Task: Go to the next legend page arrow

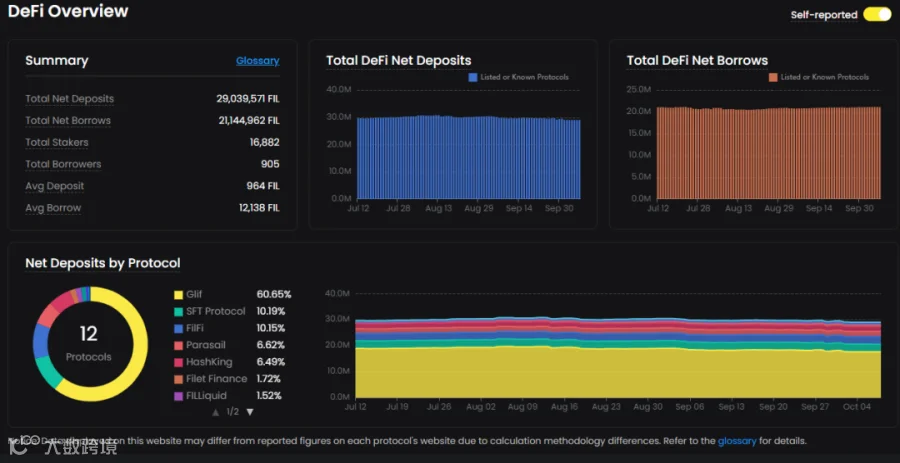Action: [x=250, y=412]
